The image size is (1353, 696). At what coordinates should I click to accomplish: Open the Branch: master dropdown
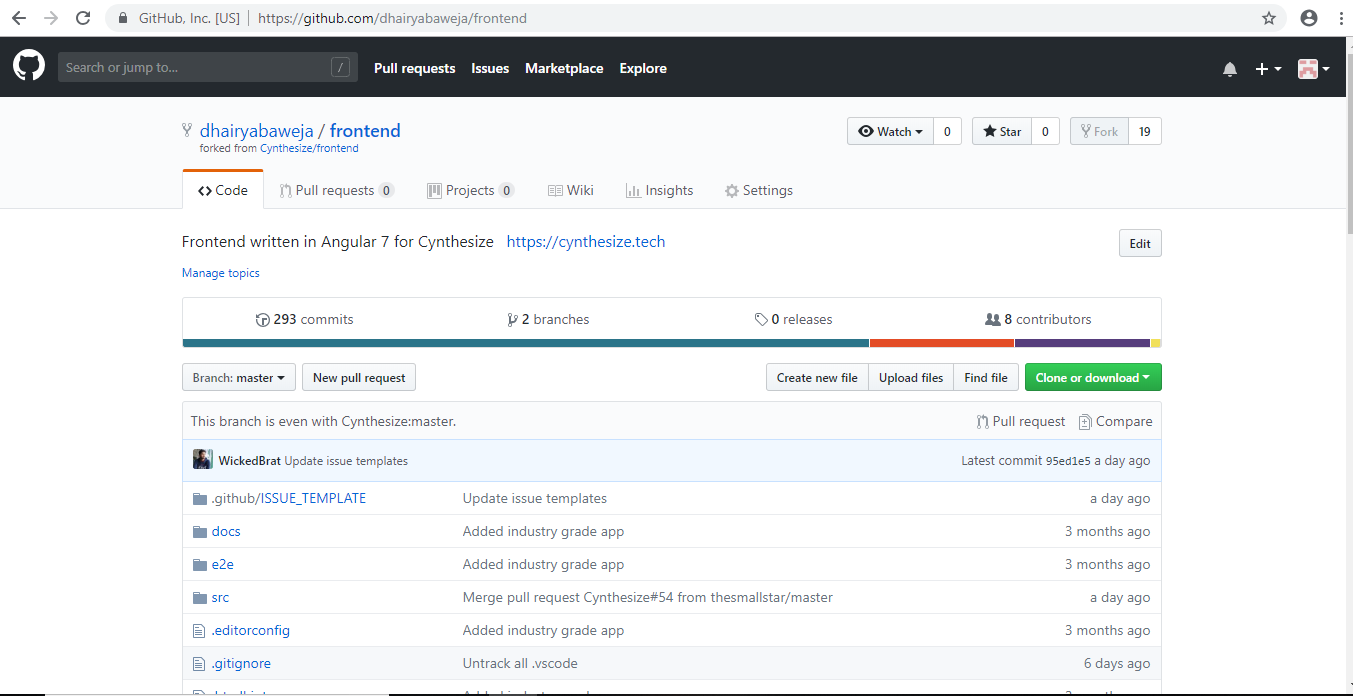coord(239,377)
